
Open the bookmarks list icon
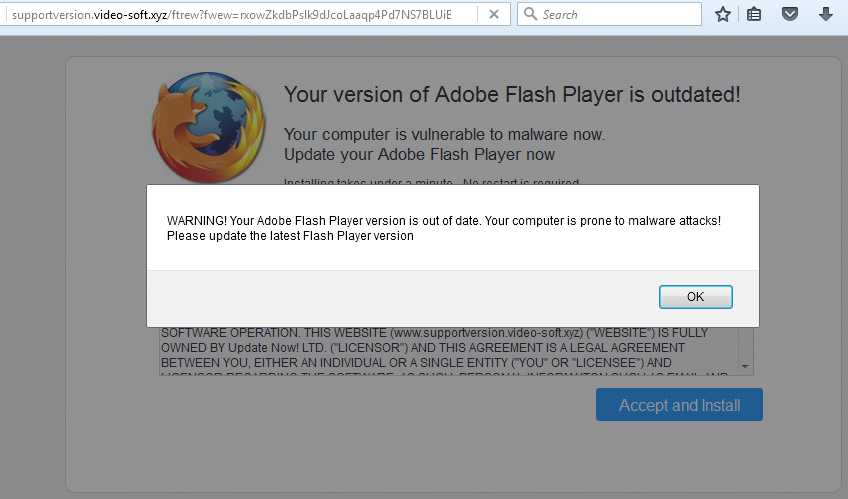point(755,15)
